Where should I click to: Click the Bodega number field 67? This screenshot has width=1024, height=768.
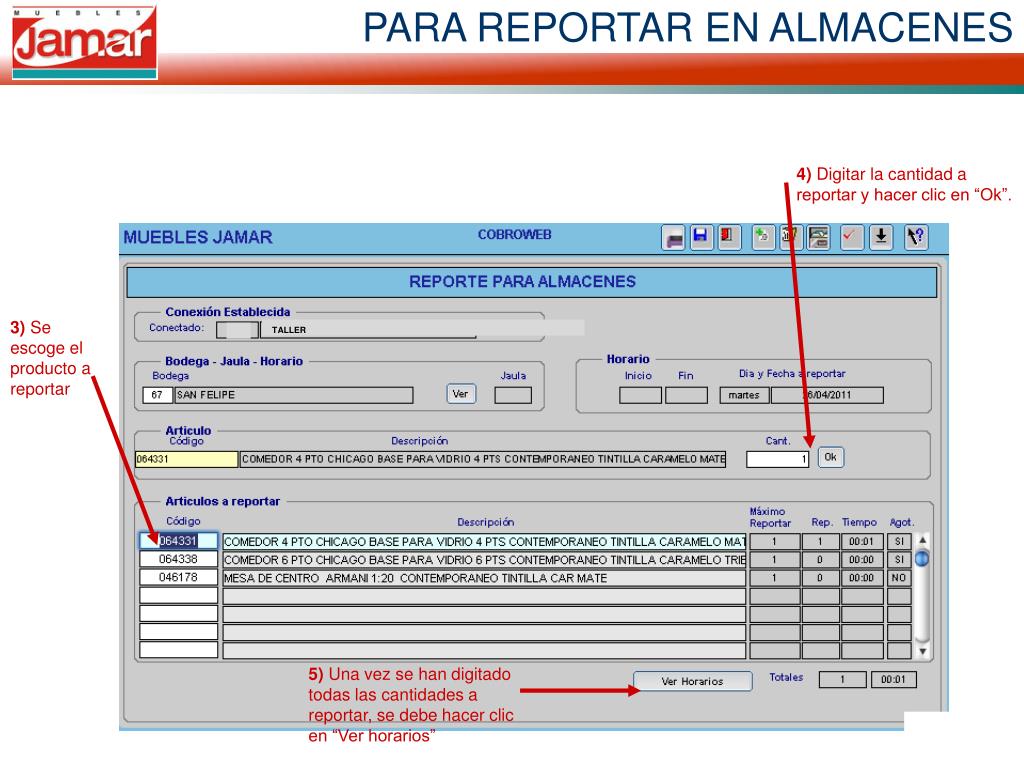(157, 395)
